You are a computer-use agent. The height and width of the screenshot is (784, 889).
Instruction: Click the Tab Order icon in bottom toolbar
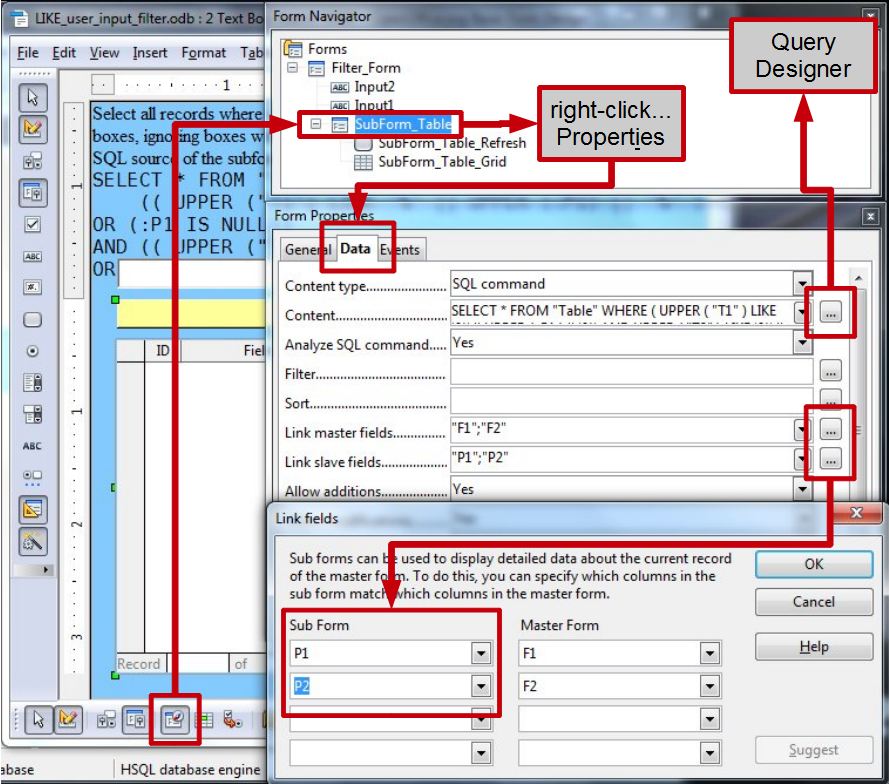(x=233, y=719)
